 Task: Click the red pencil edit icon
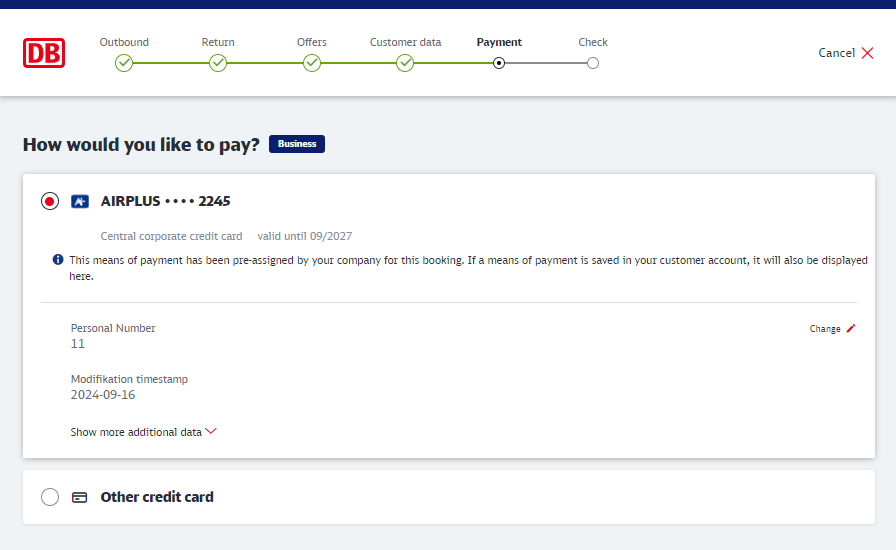[851, 328]
